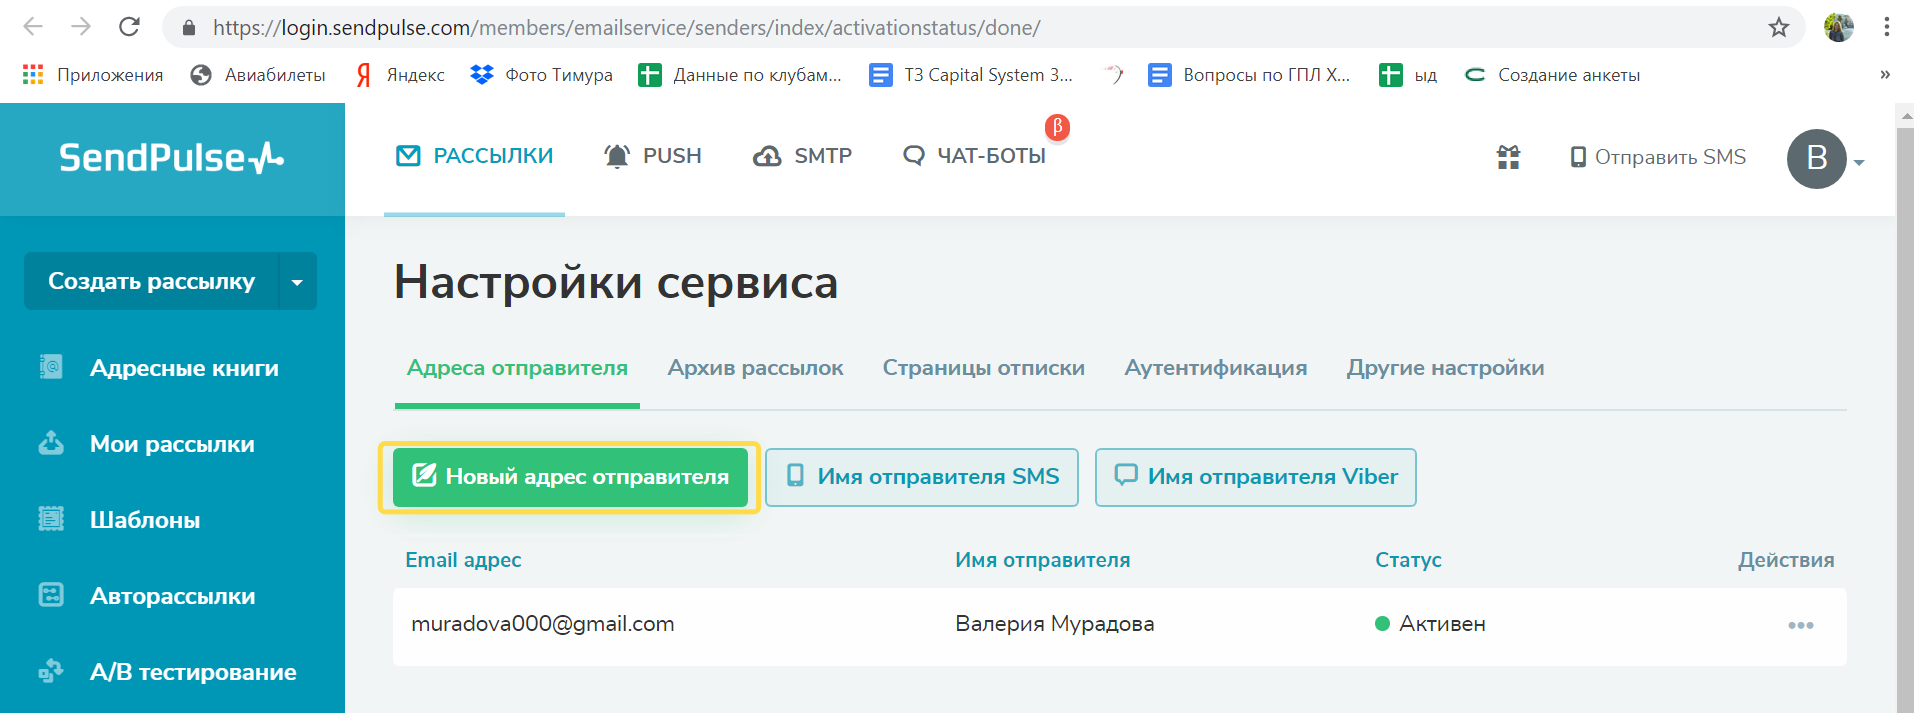Open the ыд bookmark
Screen dimensions: 1914x713
click(x=1407, y=75)
